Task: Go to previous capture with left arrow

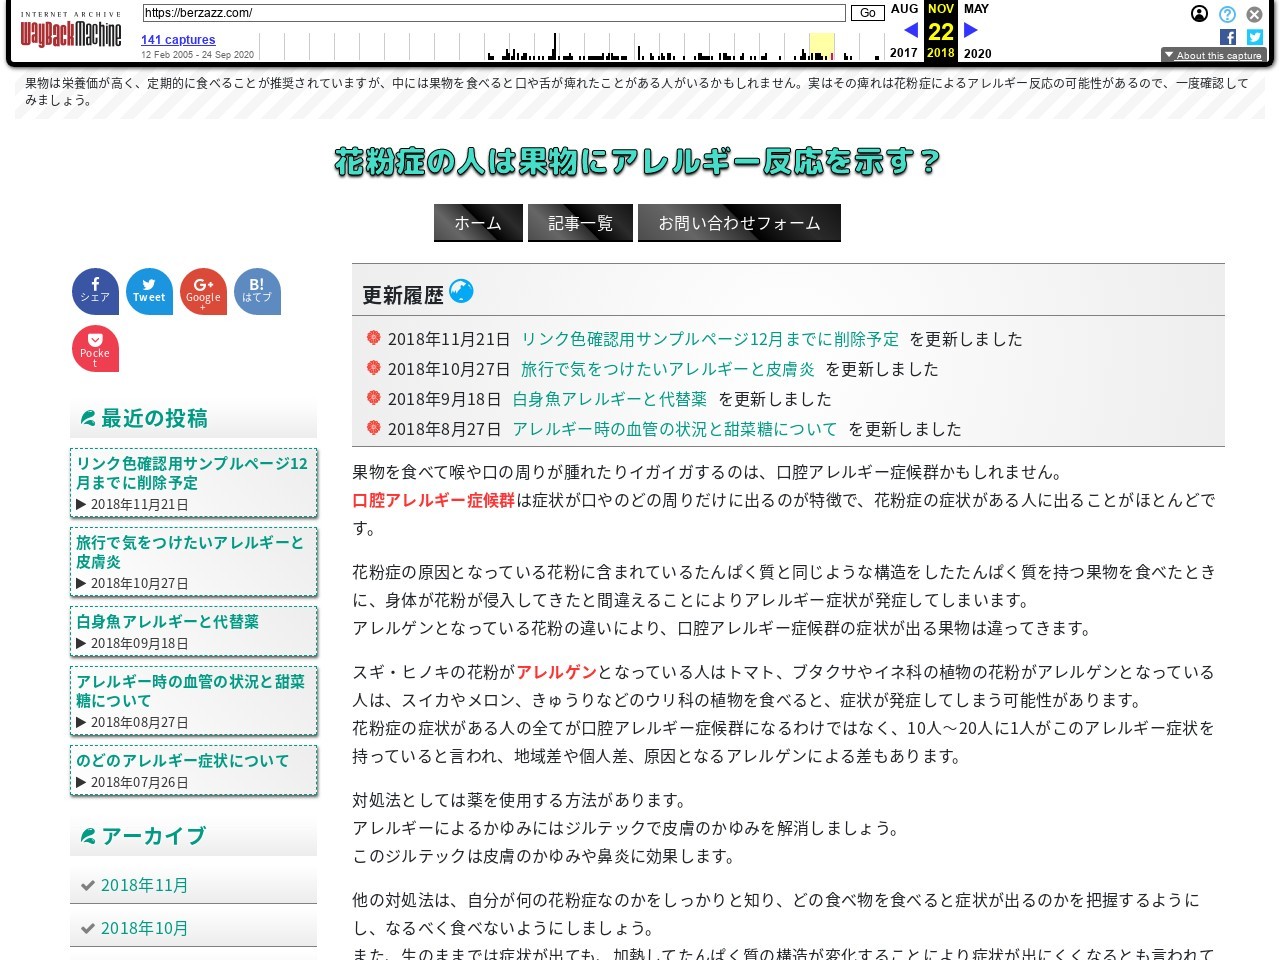Action: [x=910, y=30]
